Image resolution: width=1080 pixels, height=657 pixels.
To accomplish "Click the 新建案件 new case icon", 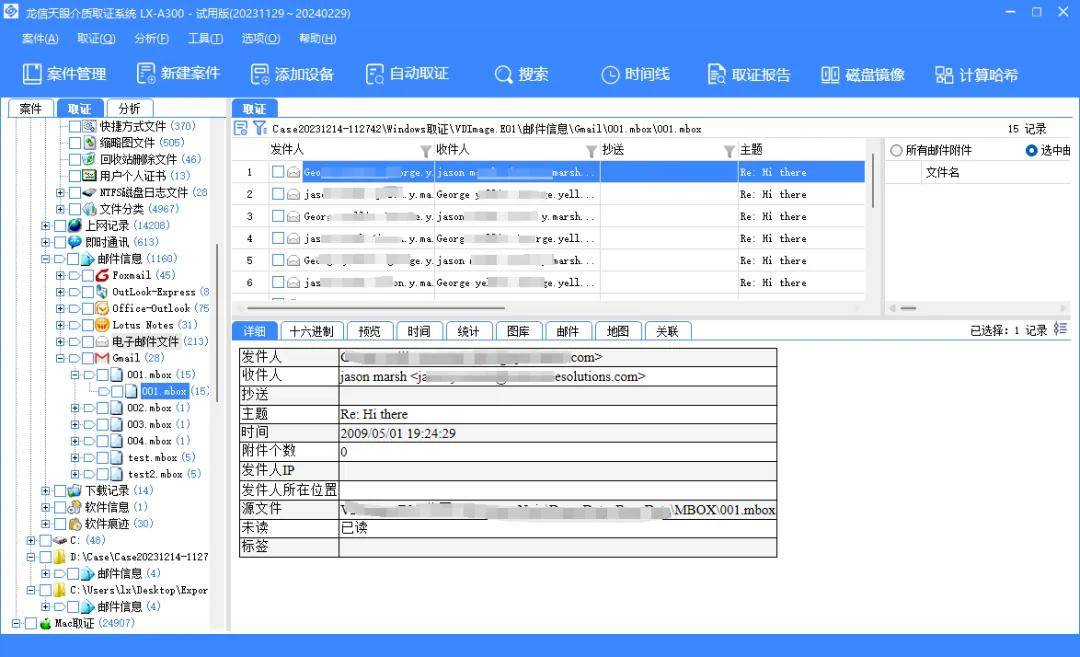I will [146, 74].
